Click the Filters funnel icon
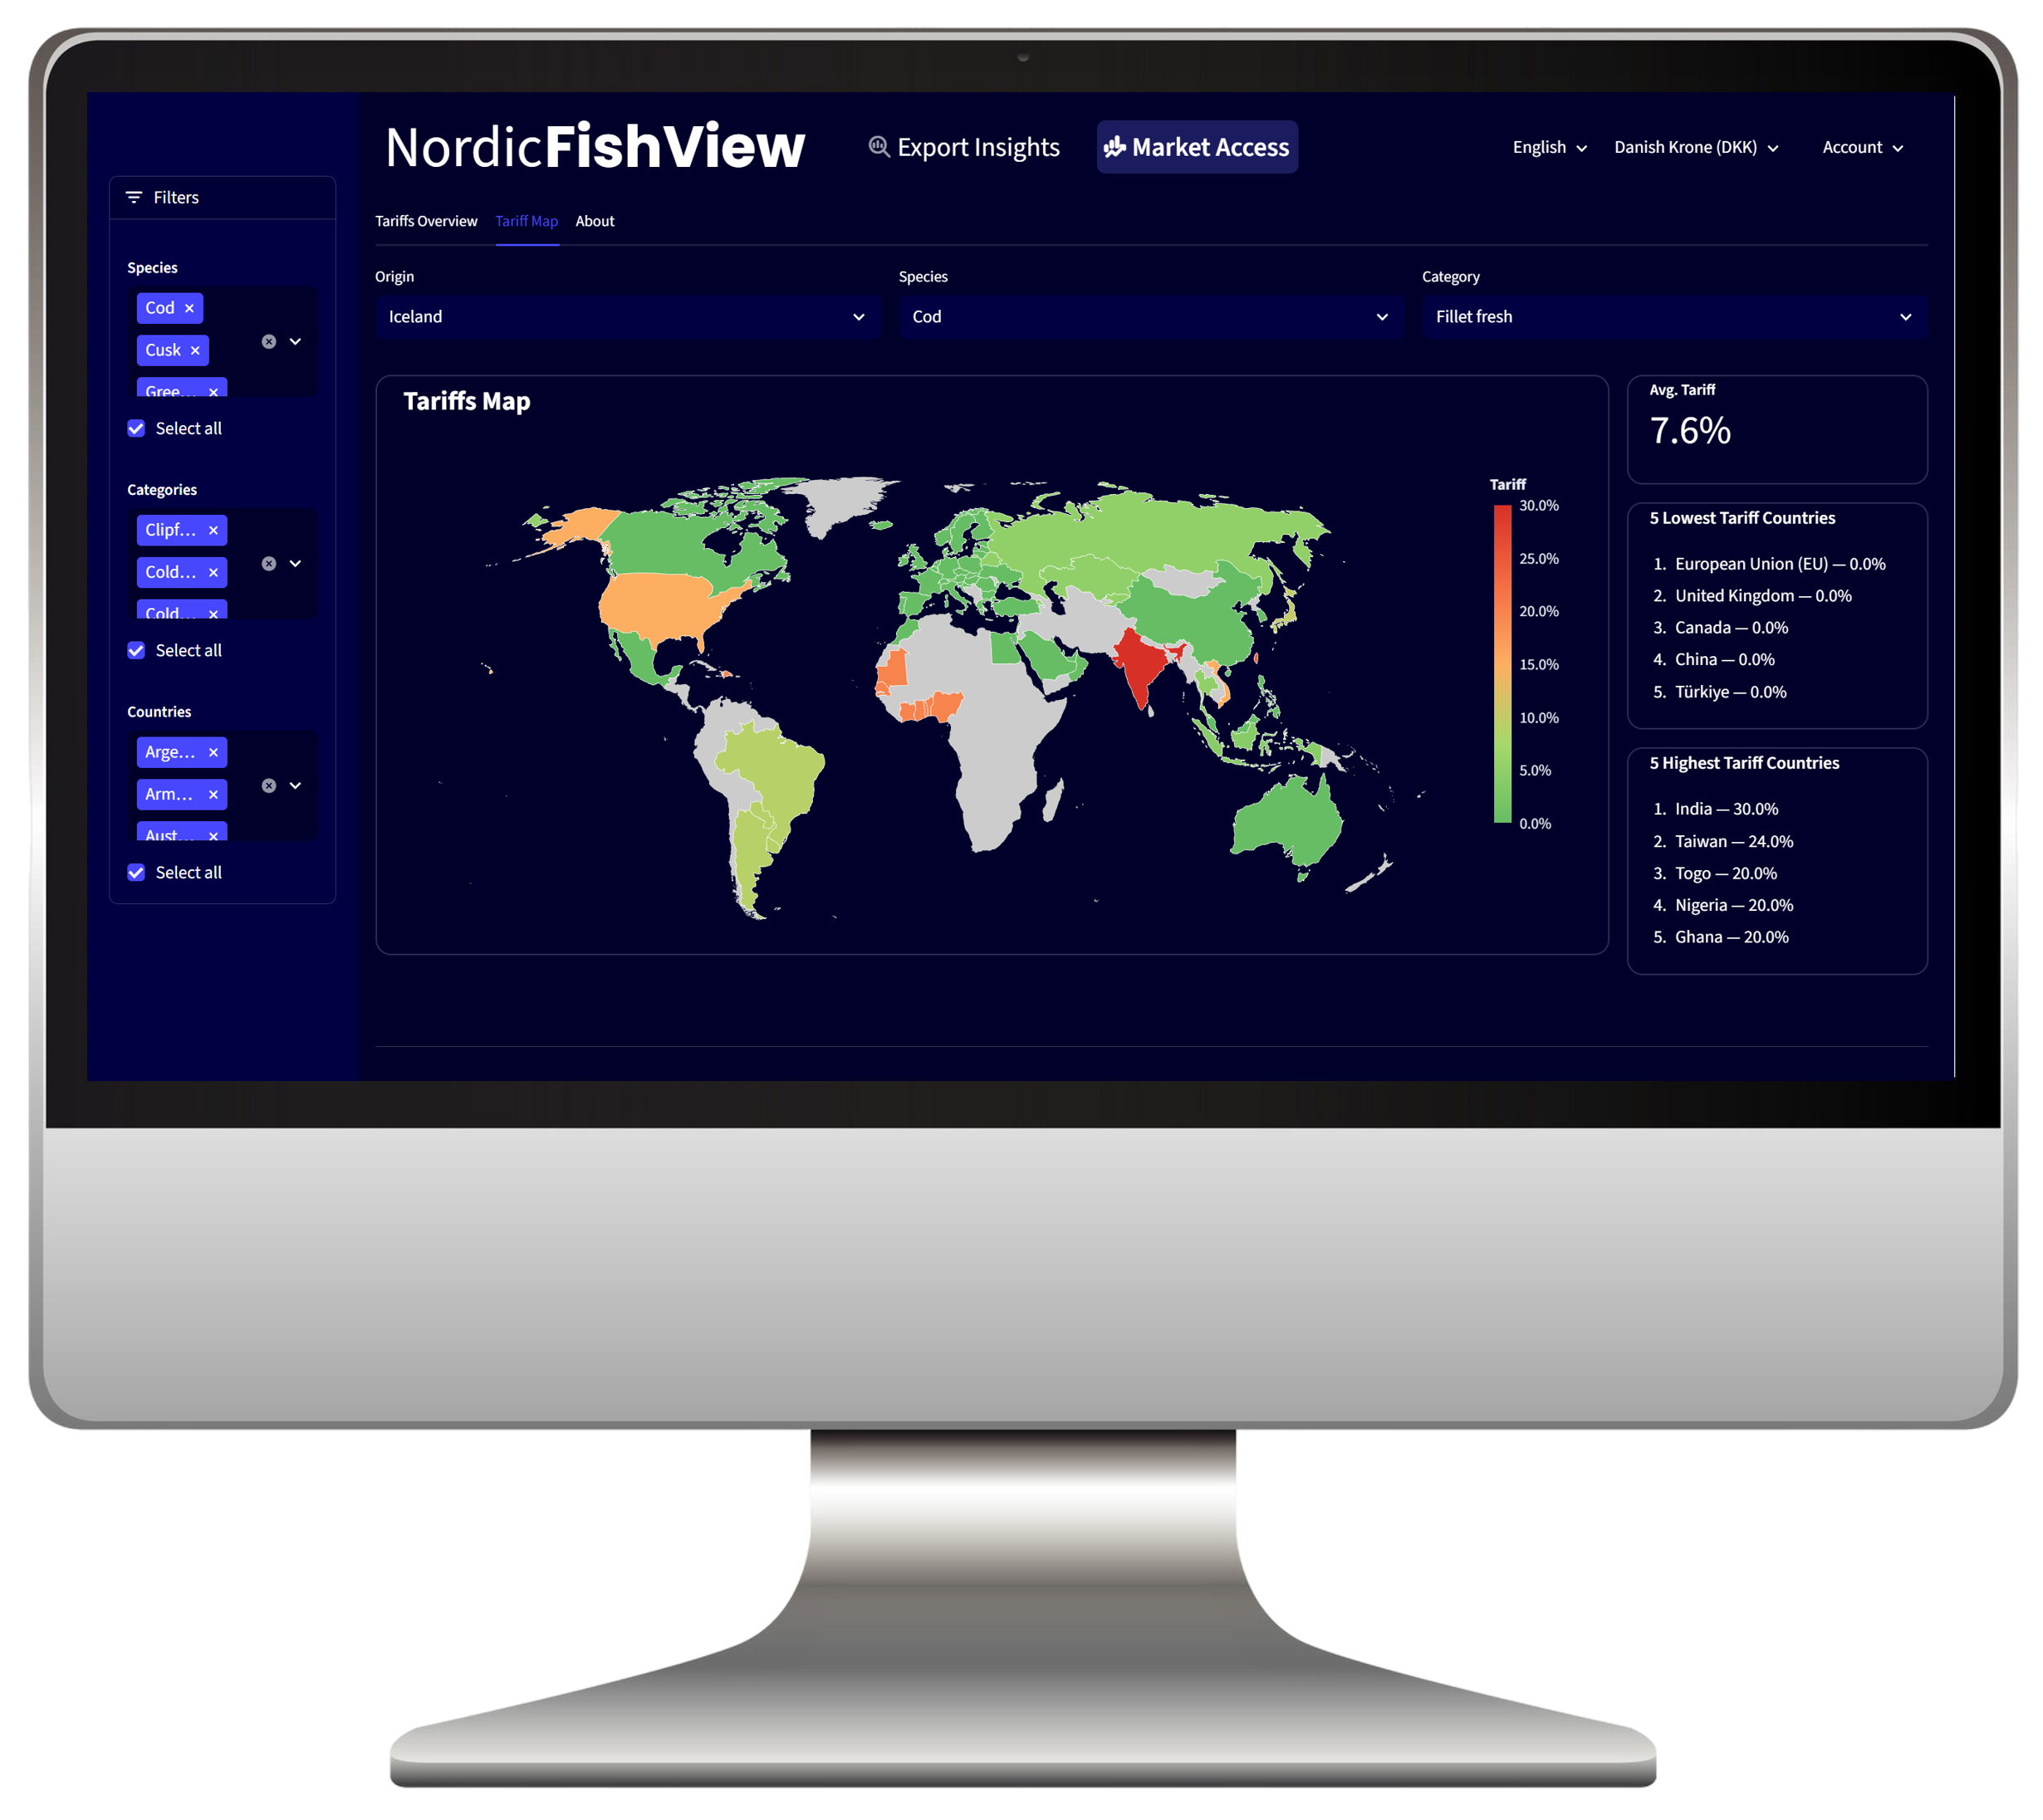This screenshot has width=2043, height=1820. tap(134, 197)
